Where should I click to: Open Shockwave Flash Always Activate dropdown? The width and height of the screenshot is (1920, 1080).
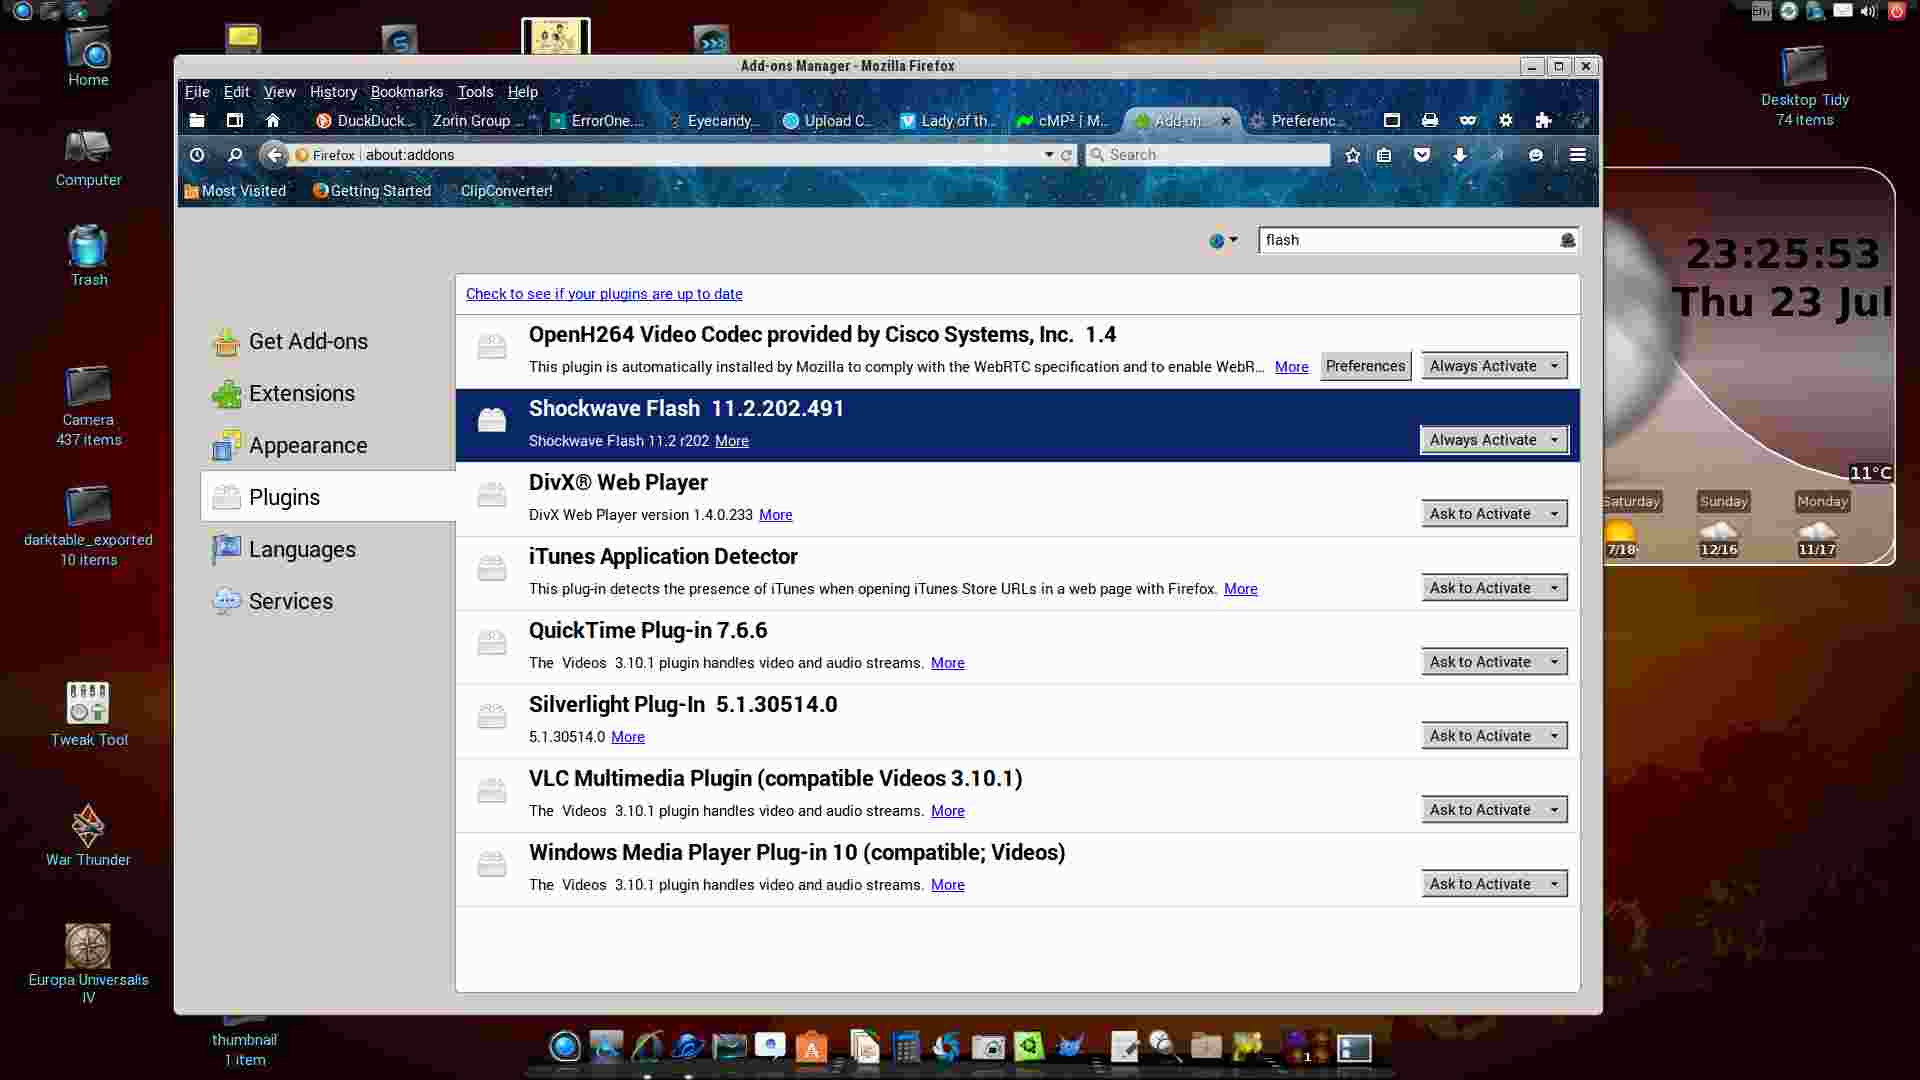1493,440
